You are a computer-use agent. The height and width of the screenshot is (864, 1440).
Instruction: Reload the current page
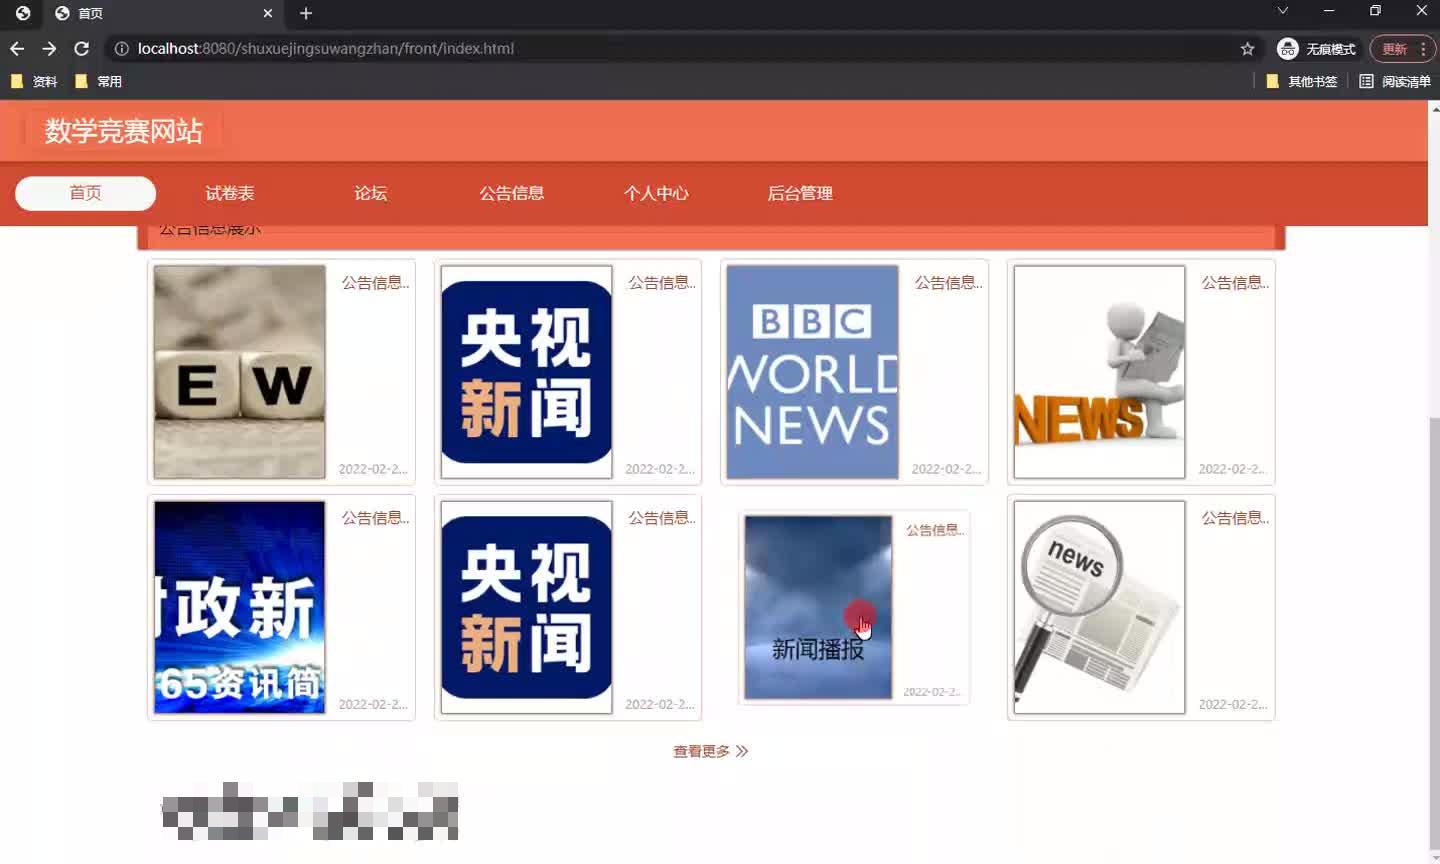tap(82, 48)
